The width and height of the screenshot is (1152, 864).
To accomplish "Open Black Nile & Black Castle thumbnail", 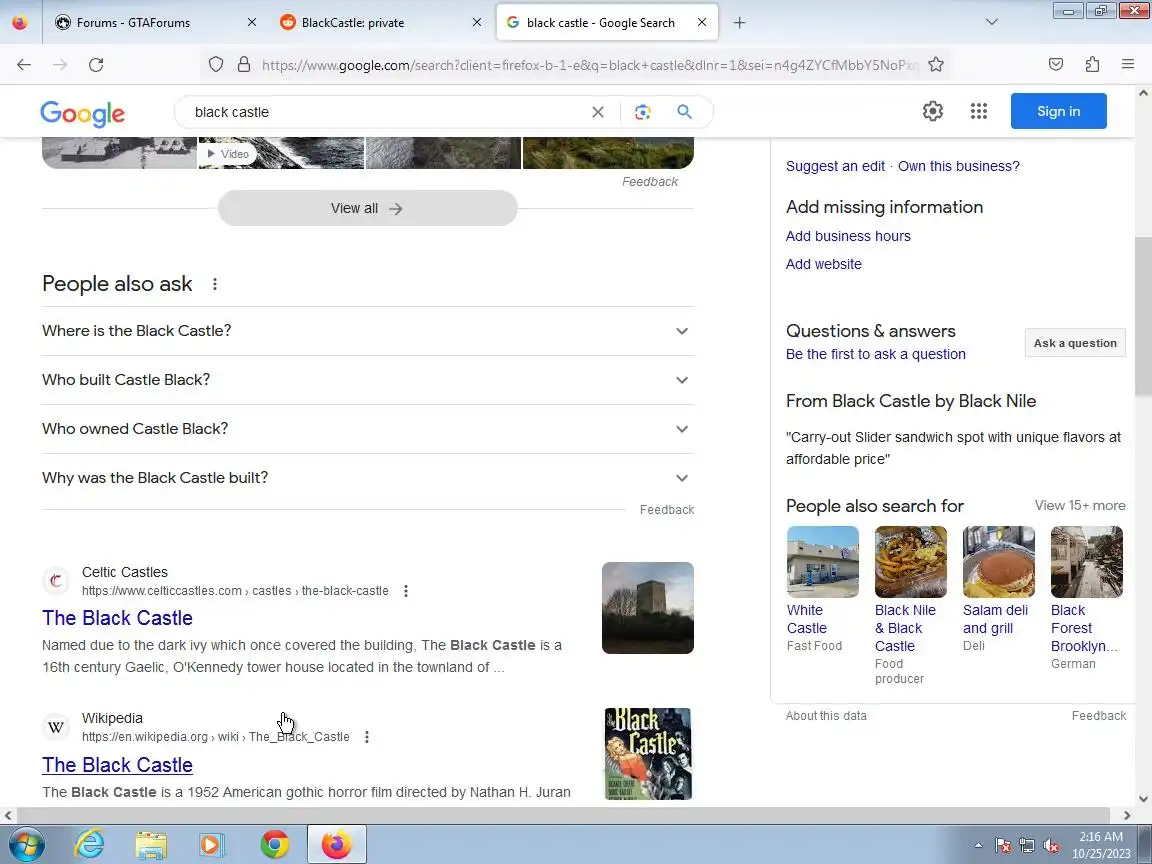I will (911, 562).
